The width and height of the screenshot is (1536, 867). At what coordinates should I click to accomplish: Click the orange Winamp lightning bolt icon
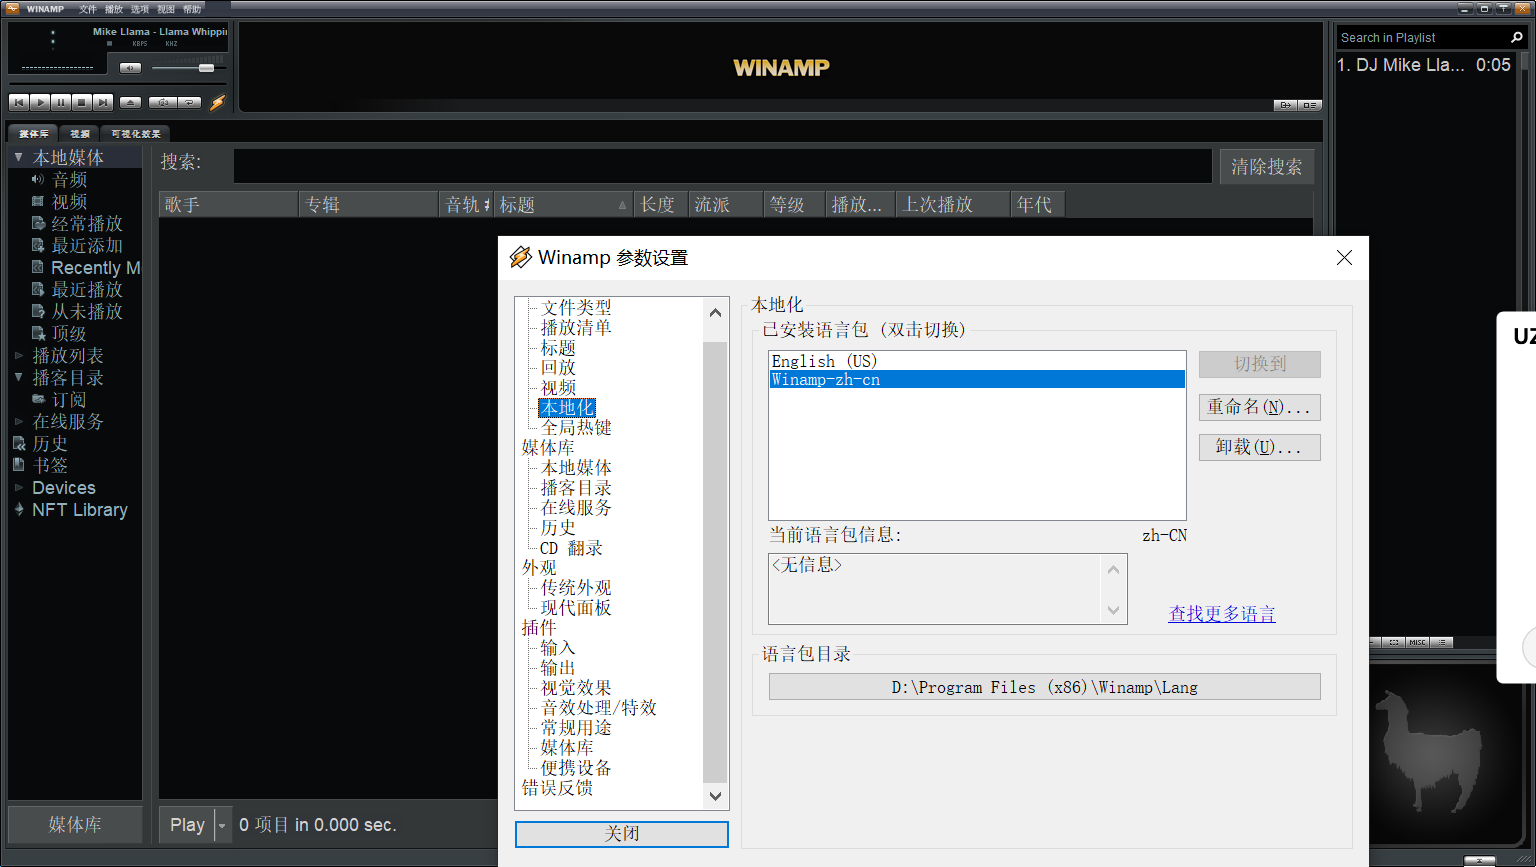click(217, 102)
